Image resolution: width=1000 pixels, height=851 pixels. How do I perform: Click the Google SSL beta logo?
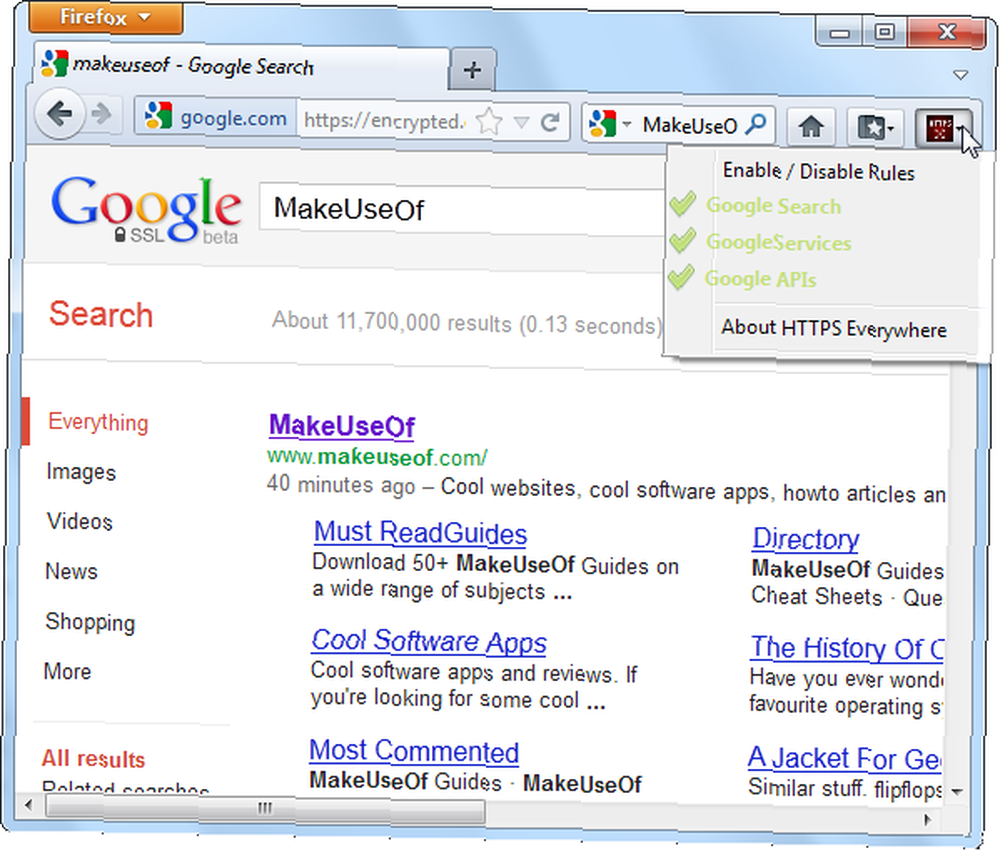point(147,209)
